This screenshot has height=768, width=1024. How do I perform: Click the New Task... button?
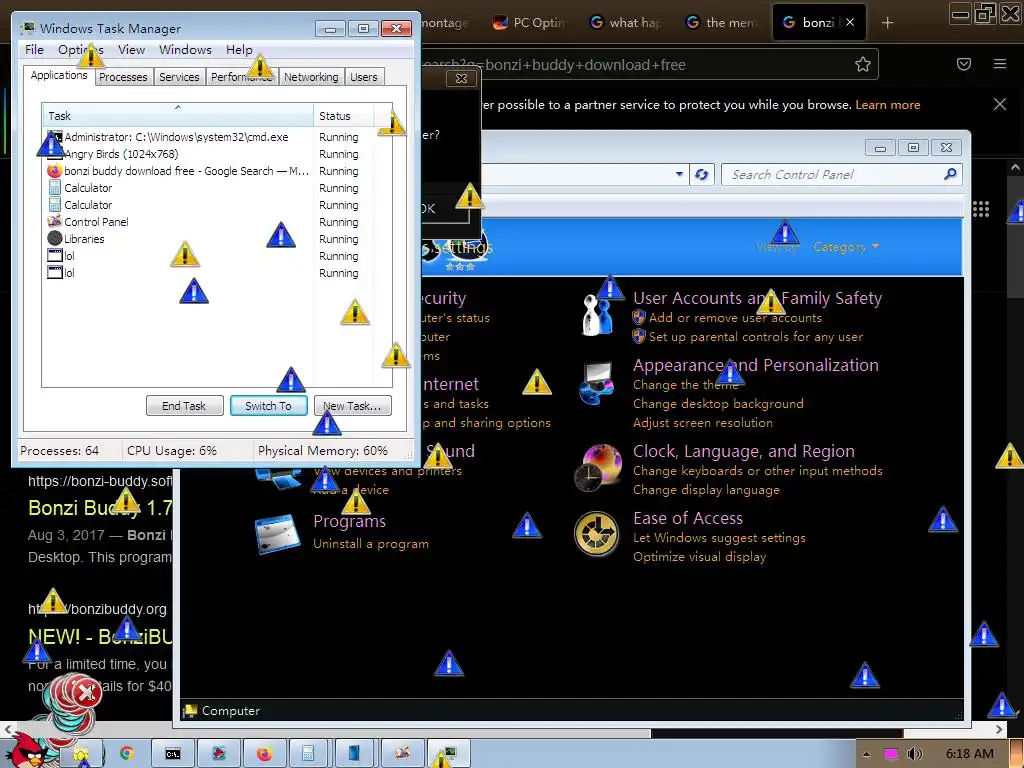point(353,406)
